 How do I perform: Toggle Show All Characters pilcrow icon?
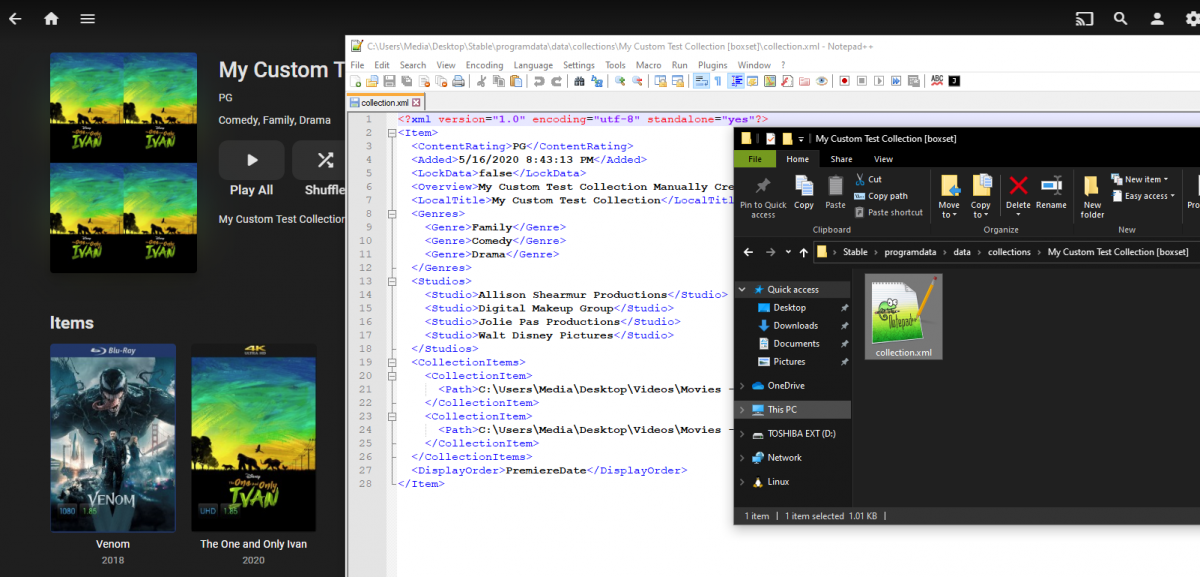[x=717, y=81]
